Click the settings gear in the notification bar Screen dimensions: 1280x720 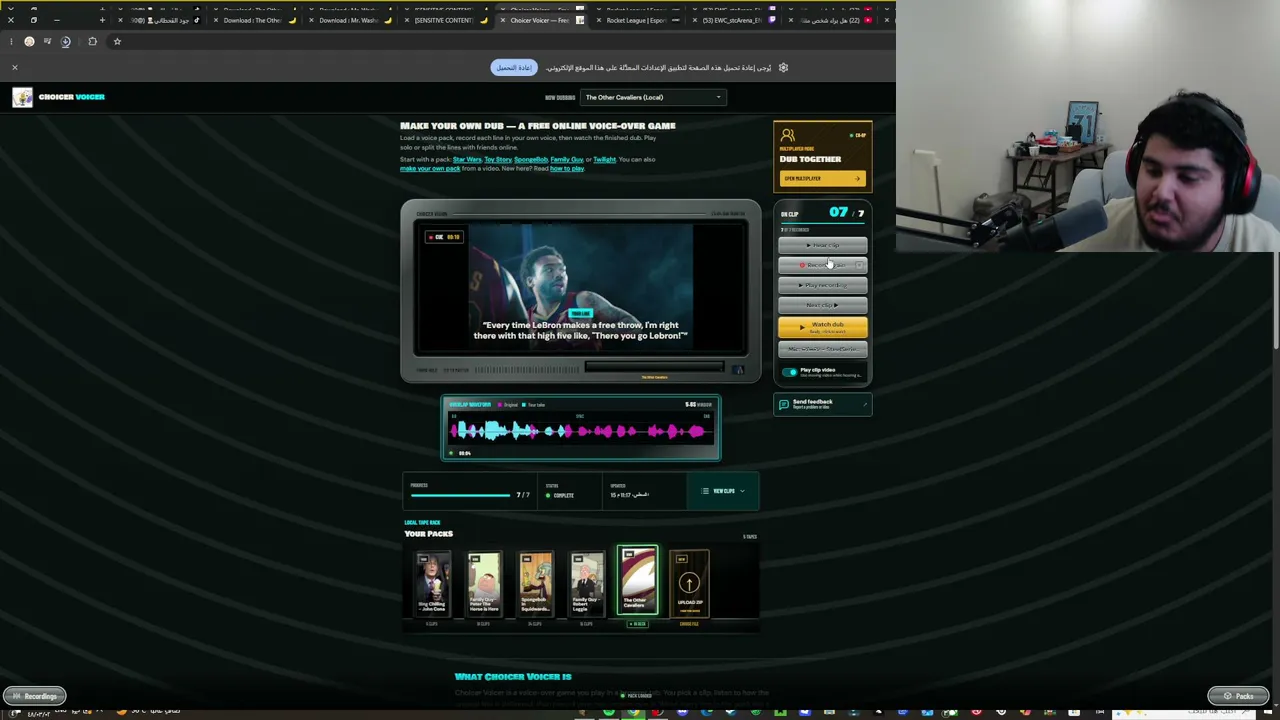[783, 67]
